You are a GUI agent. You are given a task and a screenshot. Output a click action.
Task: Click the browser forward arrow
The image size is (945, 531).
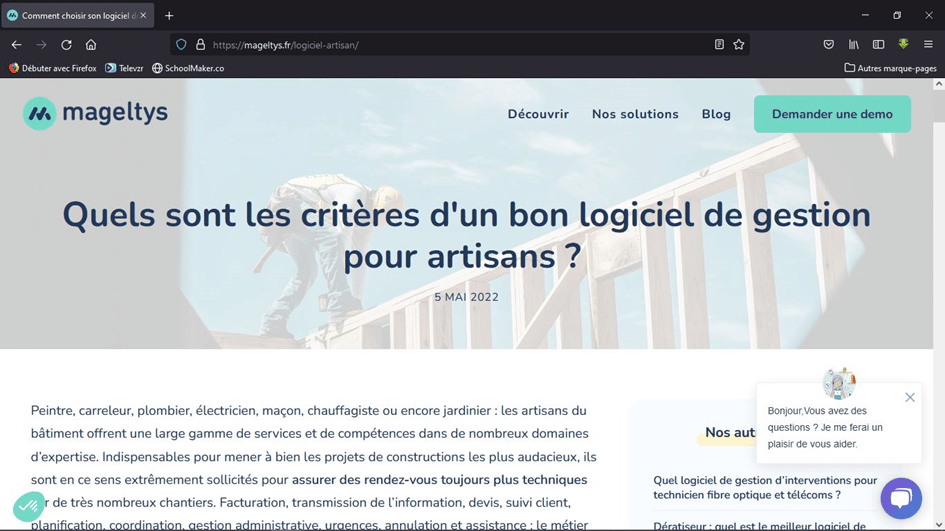[x=41, y=45]
